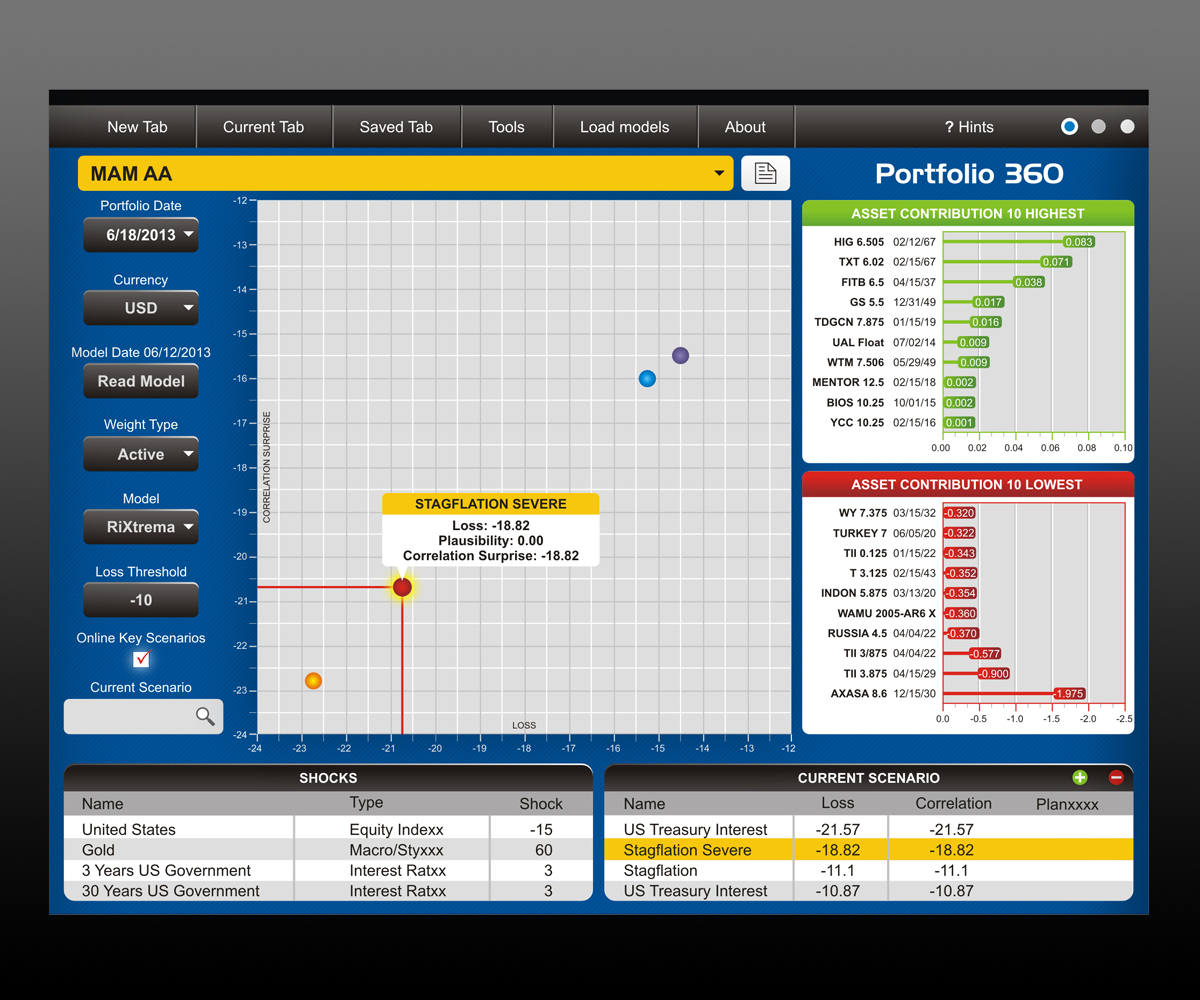Click the RUSSIA 4.5 asset label
The height and width of the screenshot is (1000, 1200).
(857, 633)
